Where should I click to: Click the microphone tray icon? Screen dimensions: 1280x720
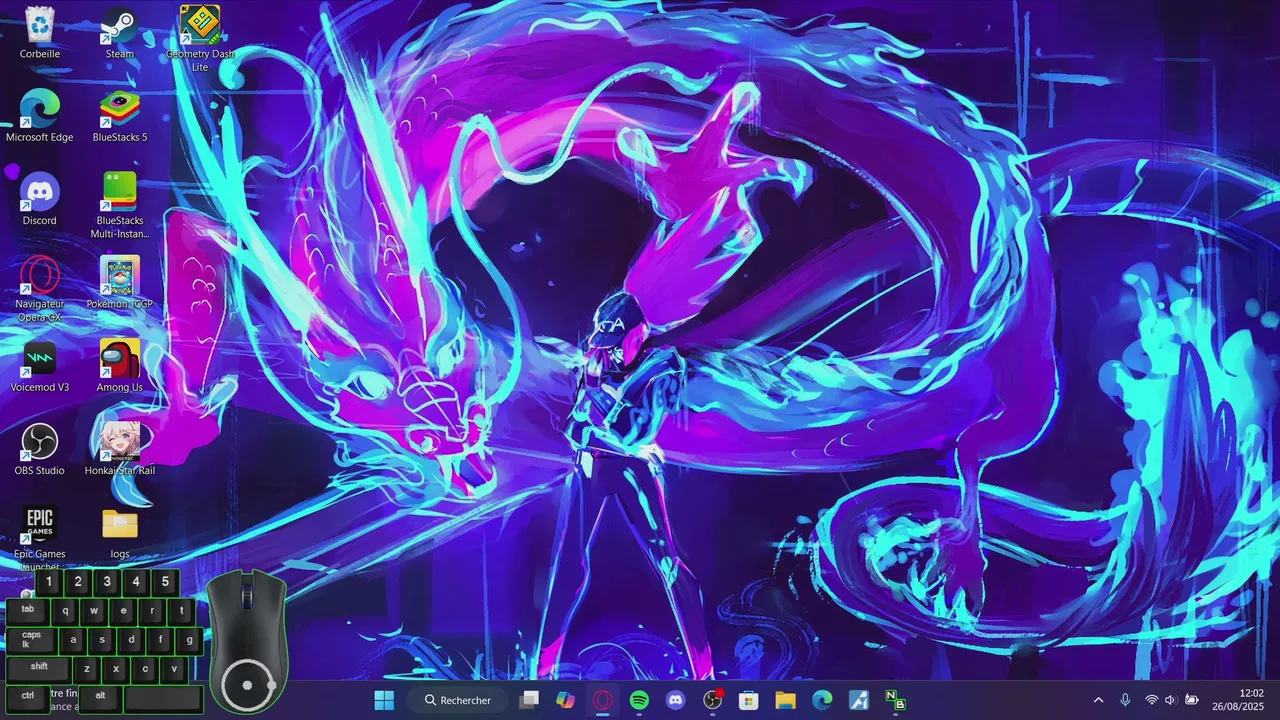[1125, 700]
